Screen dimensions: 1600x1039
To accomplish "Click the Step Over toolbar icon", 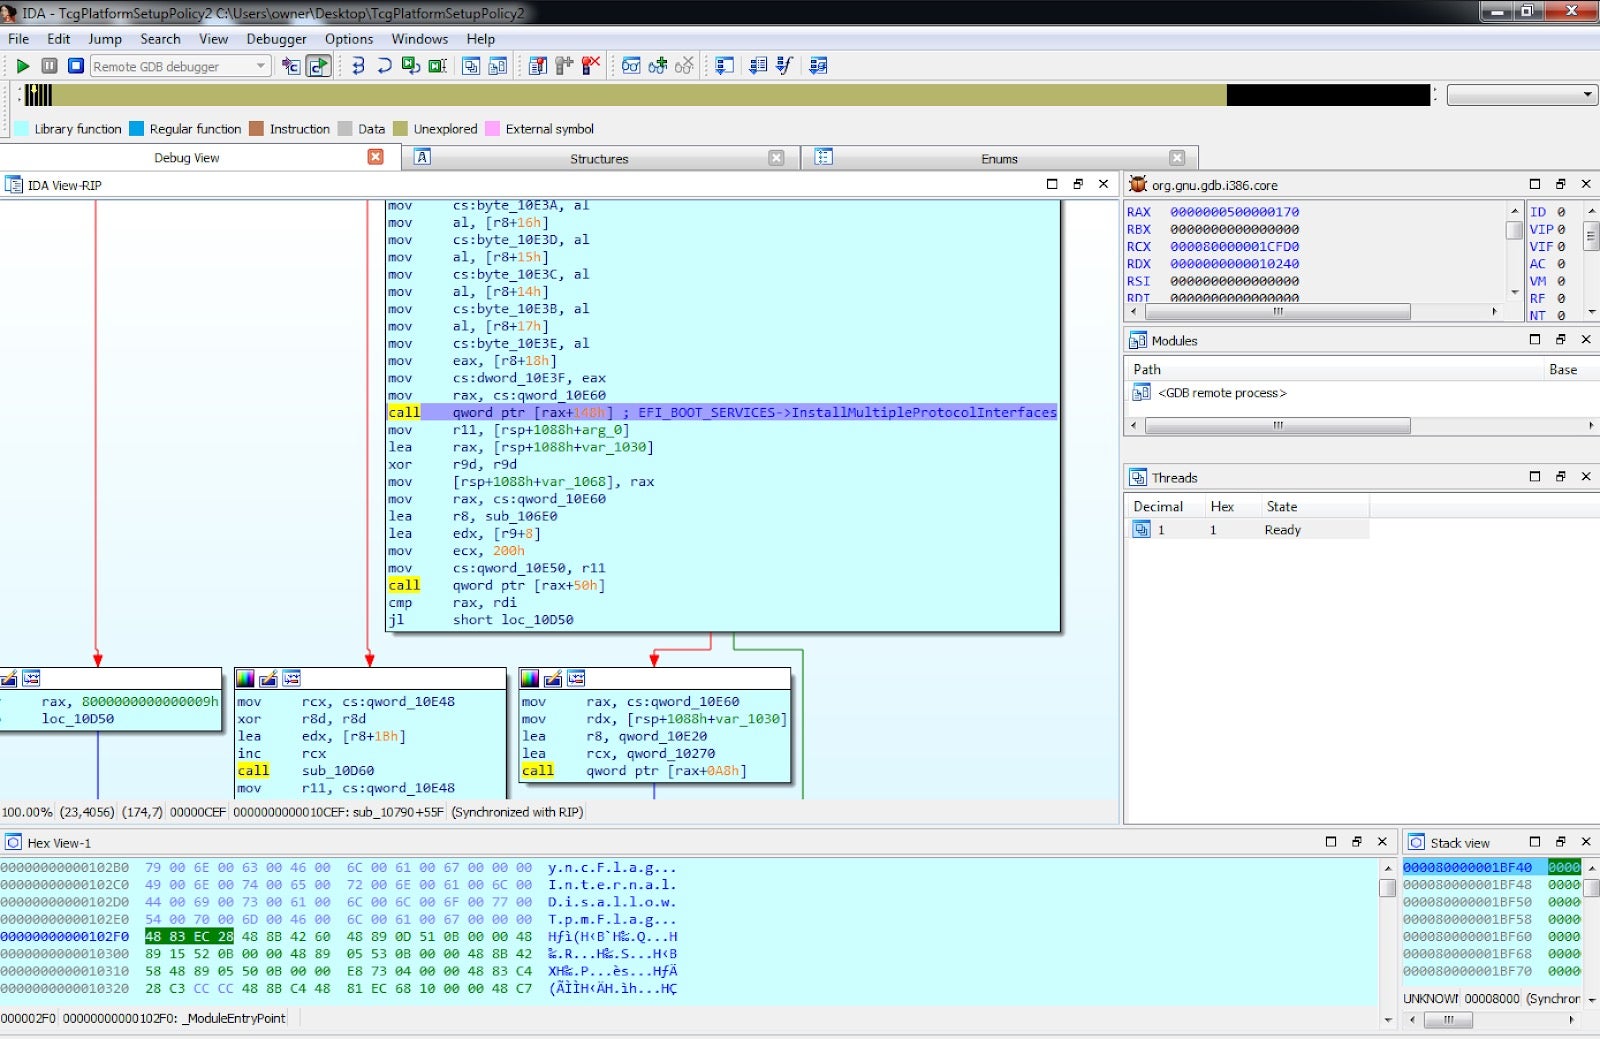I will [x=384, y=66].
